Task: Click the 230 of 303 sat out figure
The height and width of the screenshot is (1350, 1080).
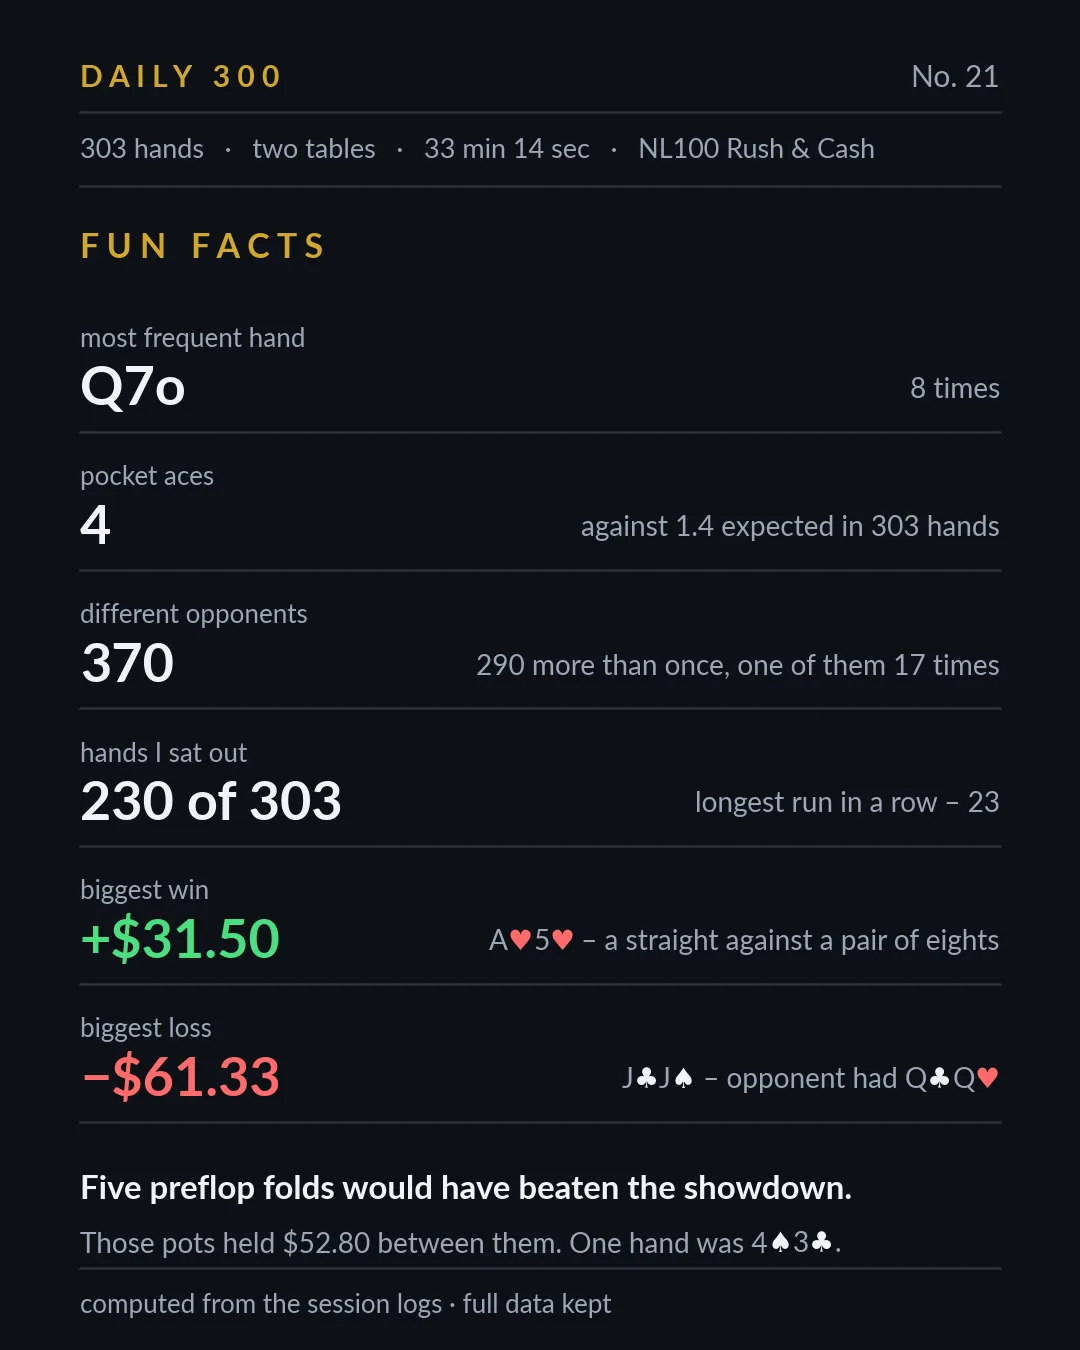Action: point(211,801)
